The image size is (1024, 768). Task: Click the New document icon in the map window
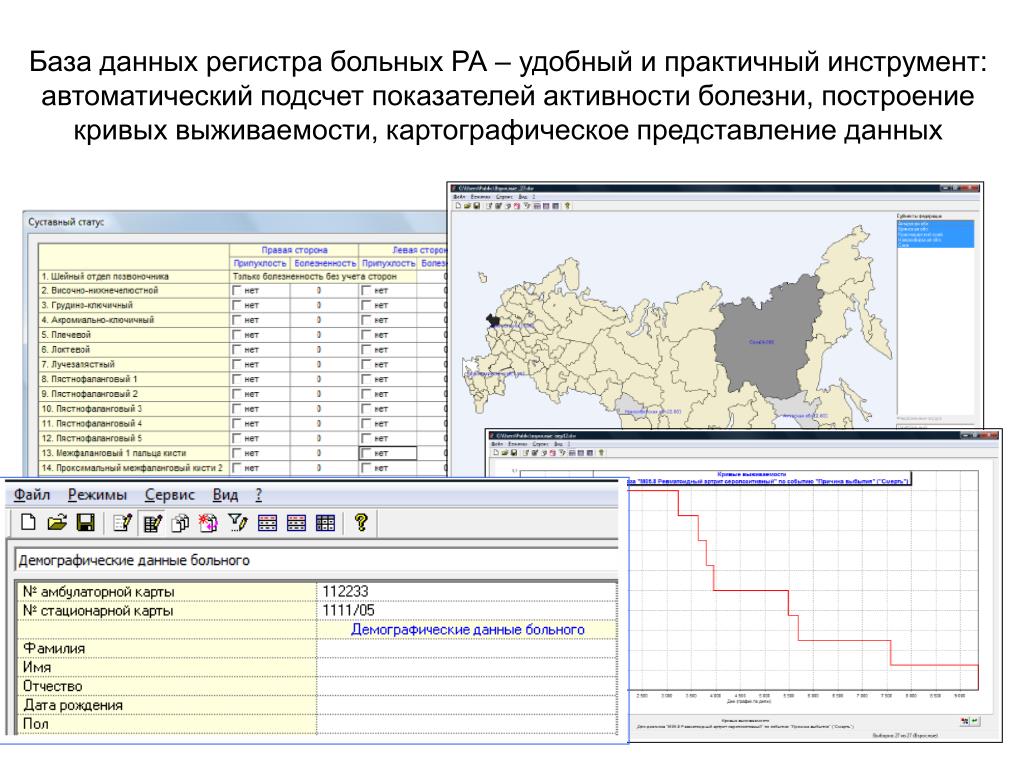[458, 206]
